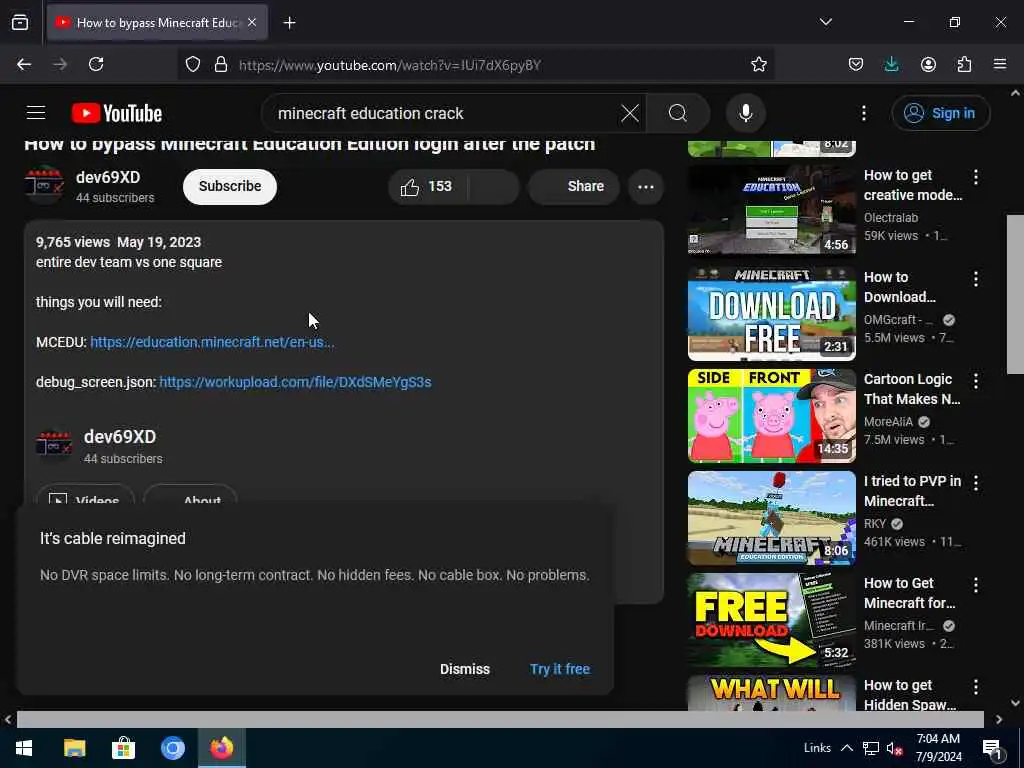This screenshot has height=768, width=1024.
Task: Open YouTube settings three-dot menu
Action: point(863,113)
